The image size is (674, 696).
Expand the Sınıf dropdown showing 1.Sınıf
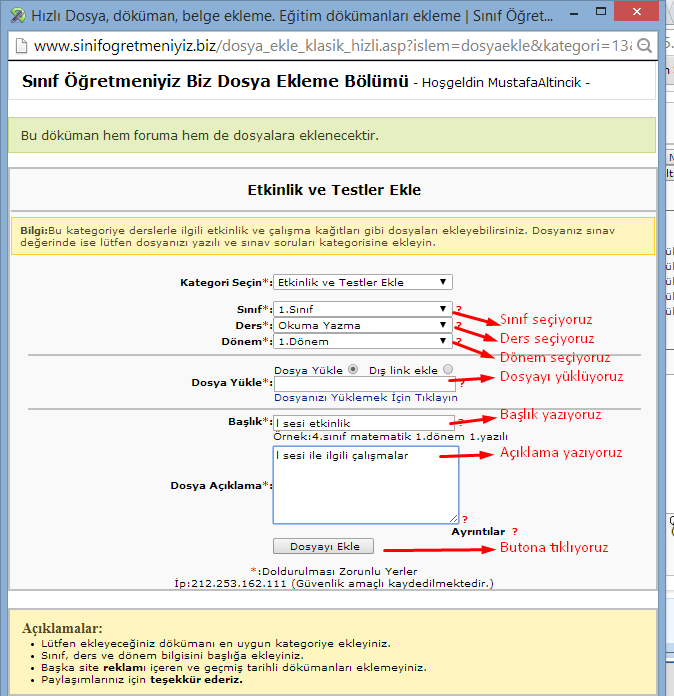[363, 309]
